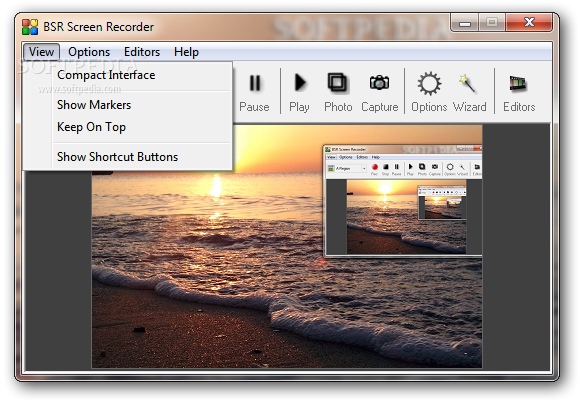Toggle Keep On Top option
The image size is (580, 402).
(128, 127)
